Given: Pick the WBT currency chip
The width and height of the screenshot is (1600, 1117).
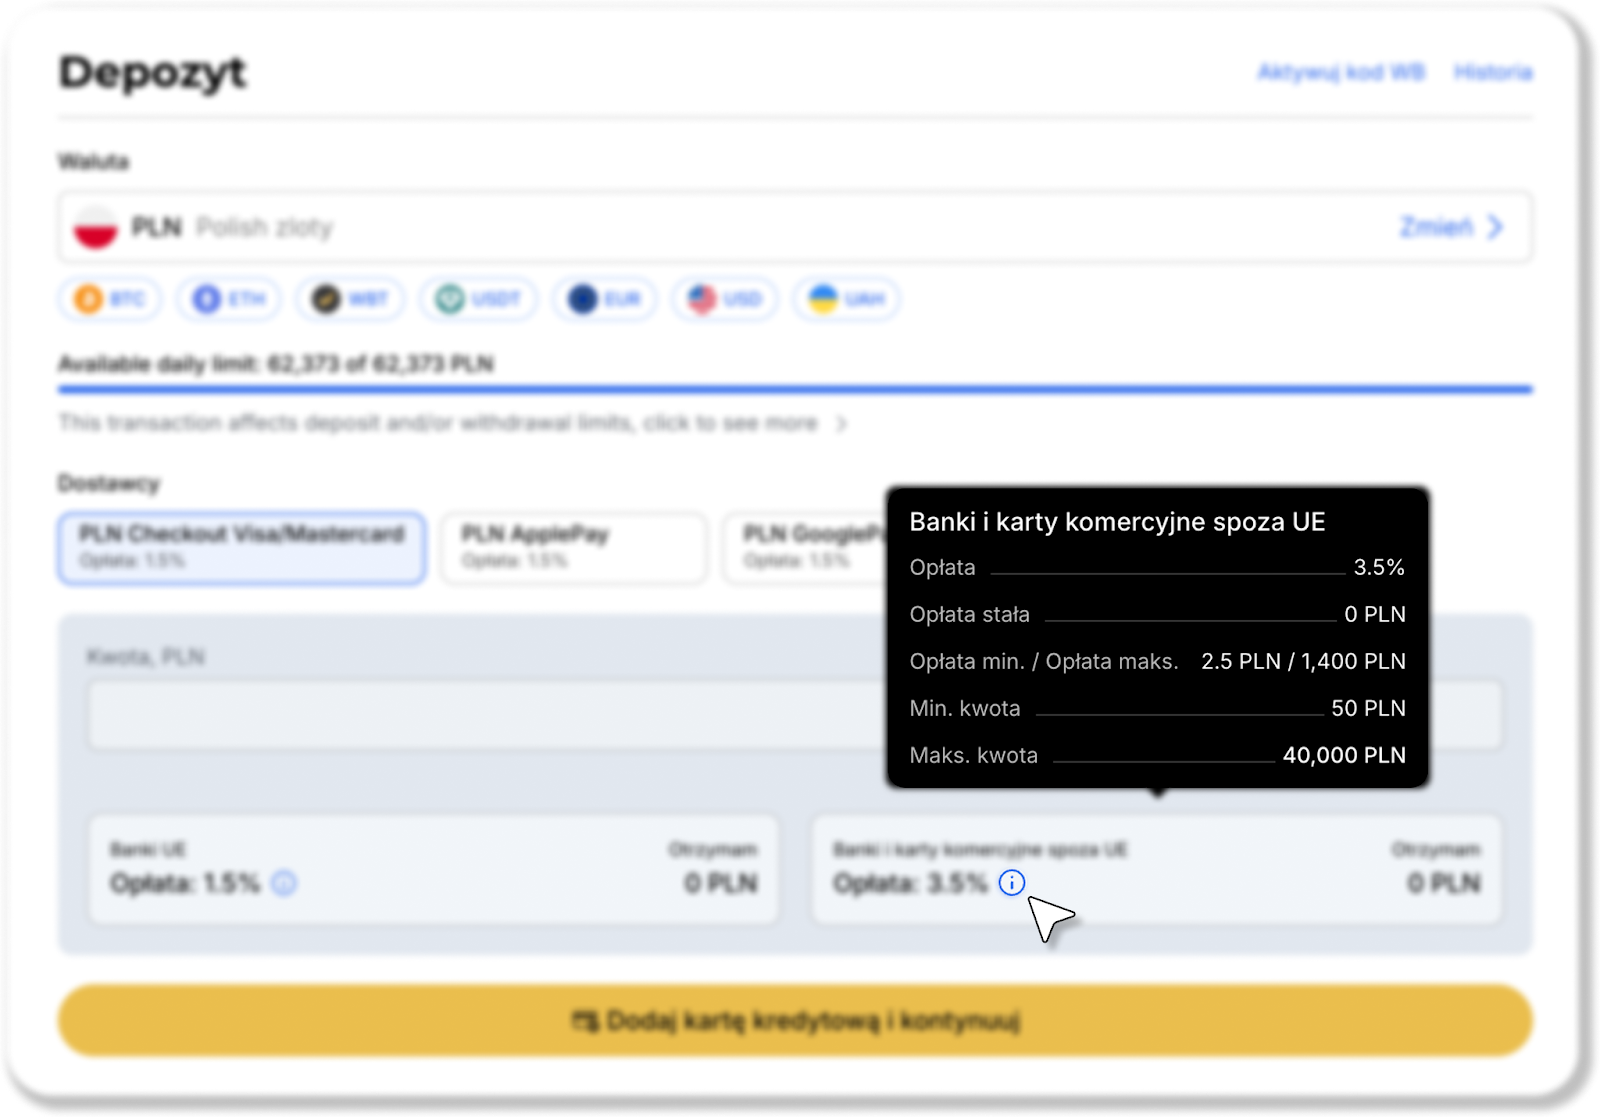Looking at the screenshot, I should 349,299.
